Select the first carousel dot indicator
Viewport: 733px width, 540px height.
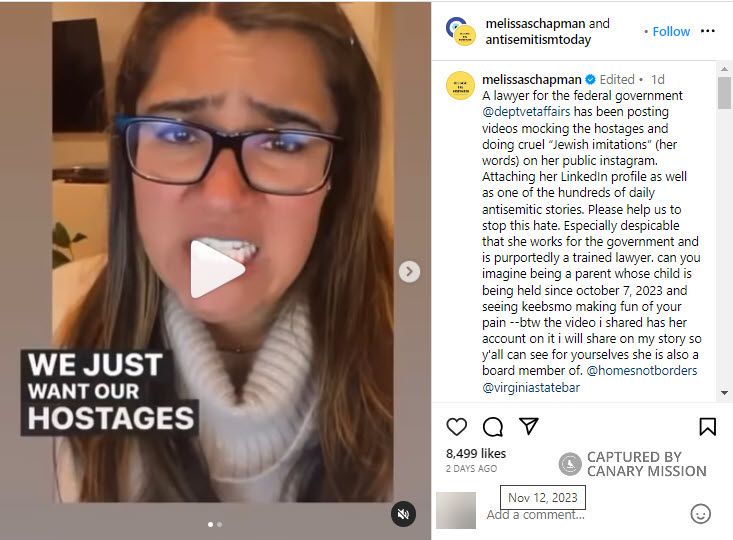coord(210,524)
